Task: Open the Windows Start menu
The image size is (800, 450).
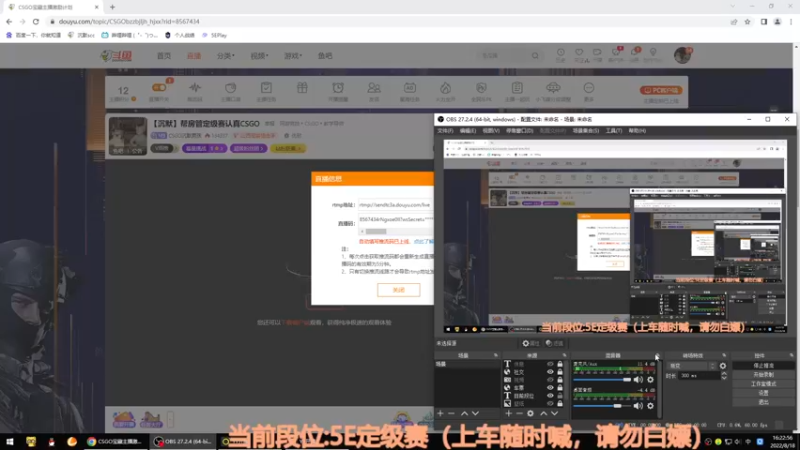Action: click(x=10, y=441)
